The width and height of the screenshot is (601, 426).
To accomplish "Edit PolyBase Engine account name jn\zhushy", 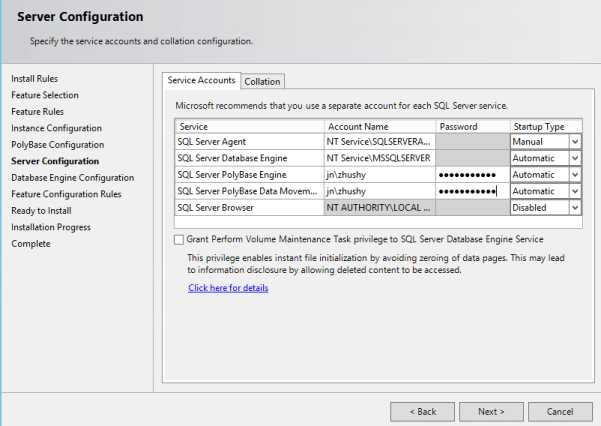I will pos(379,175).
